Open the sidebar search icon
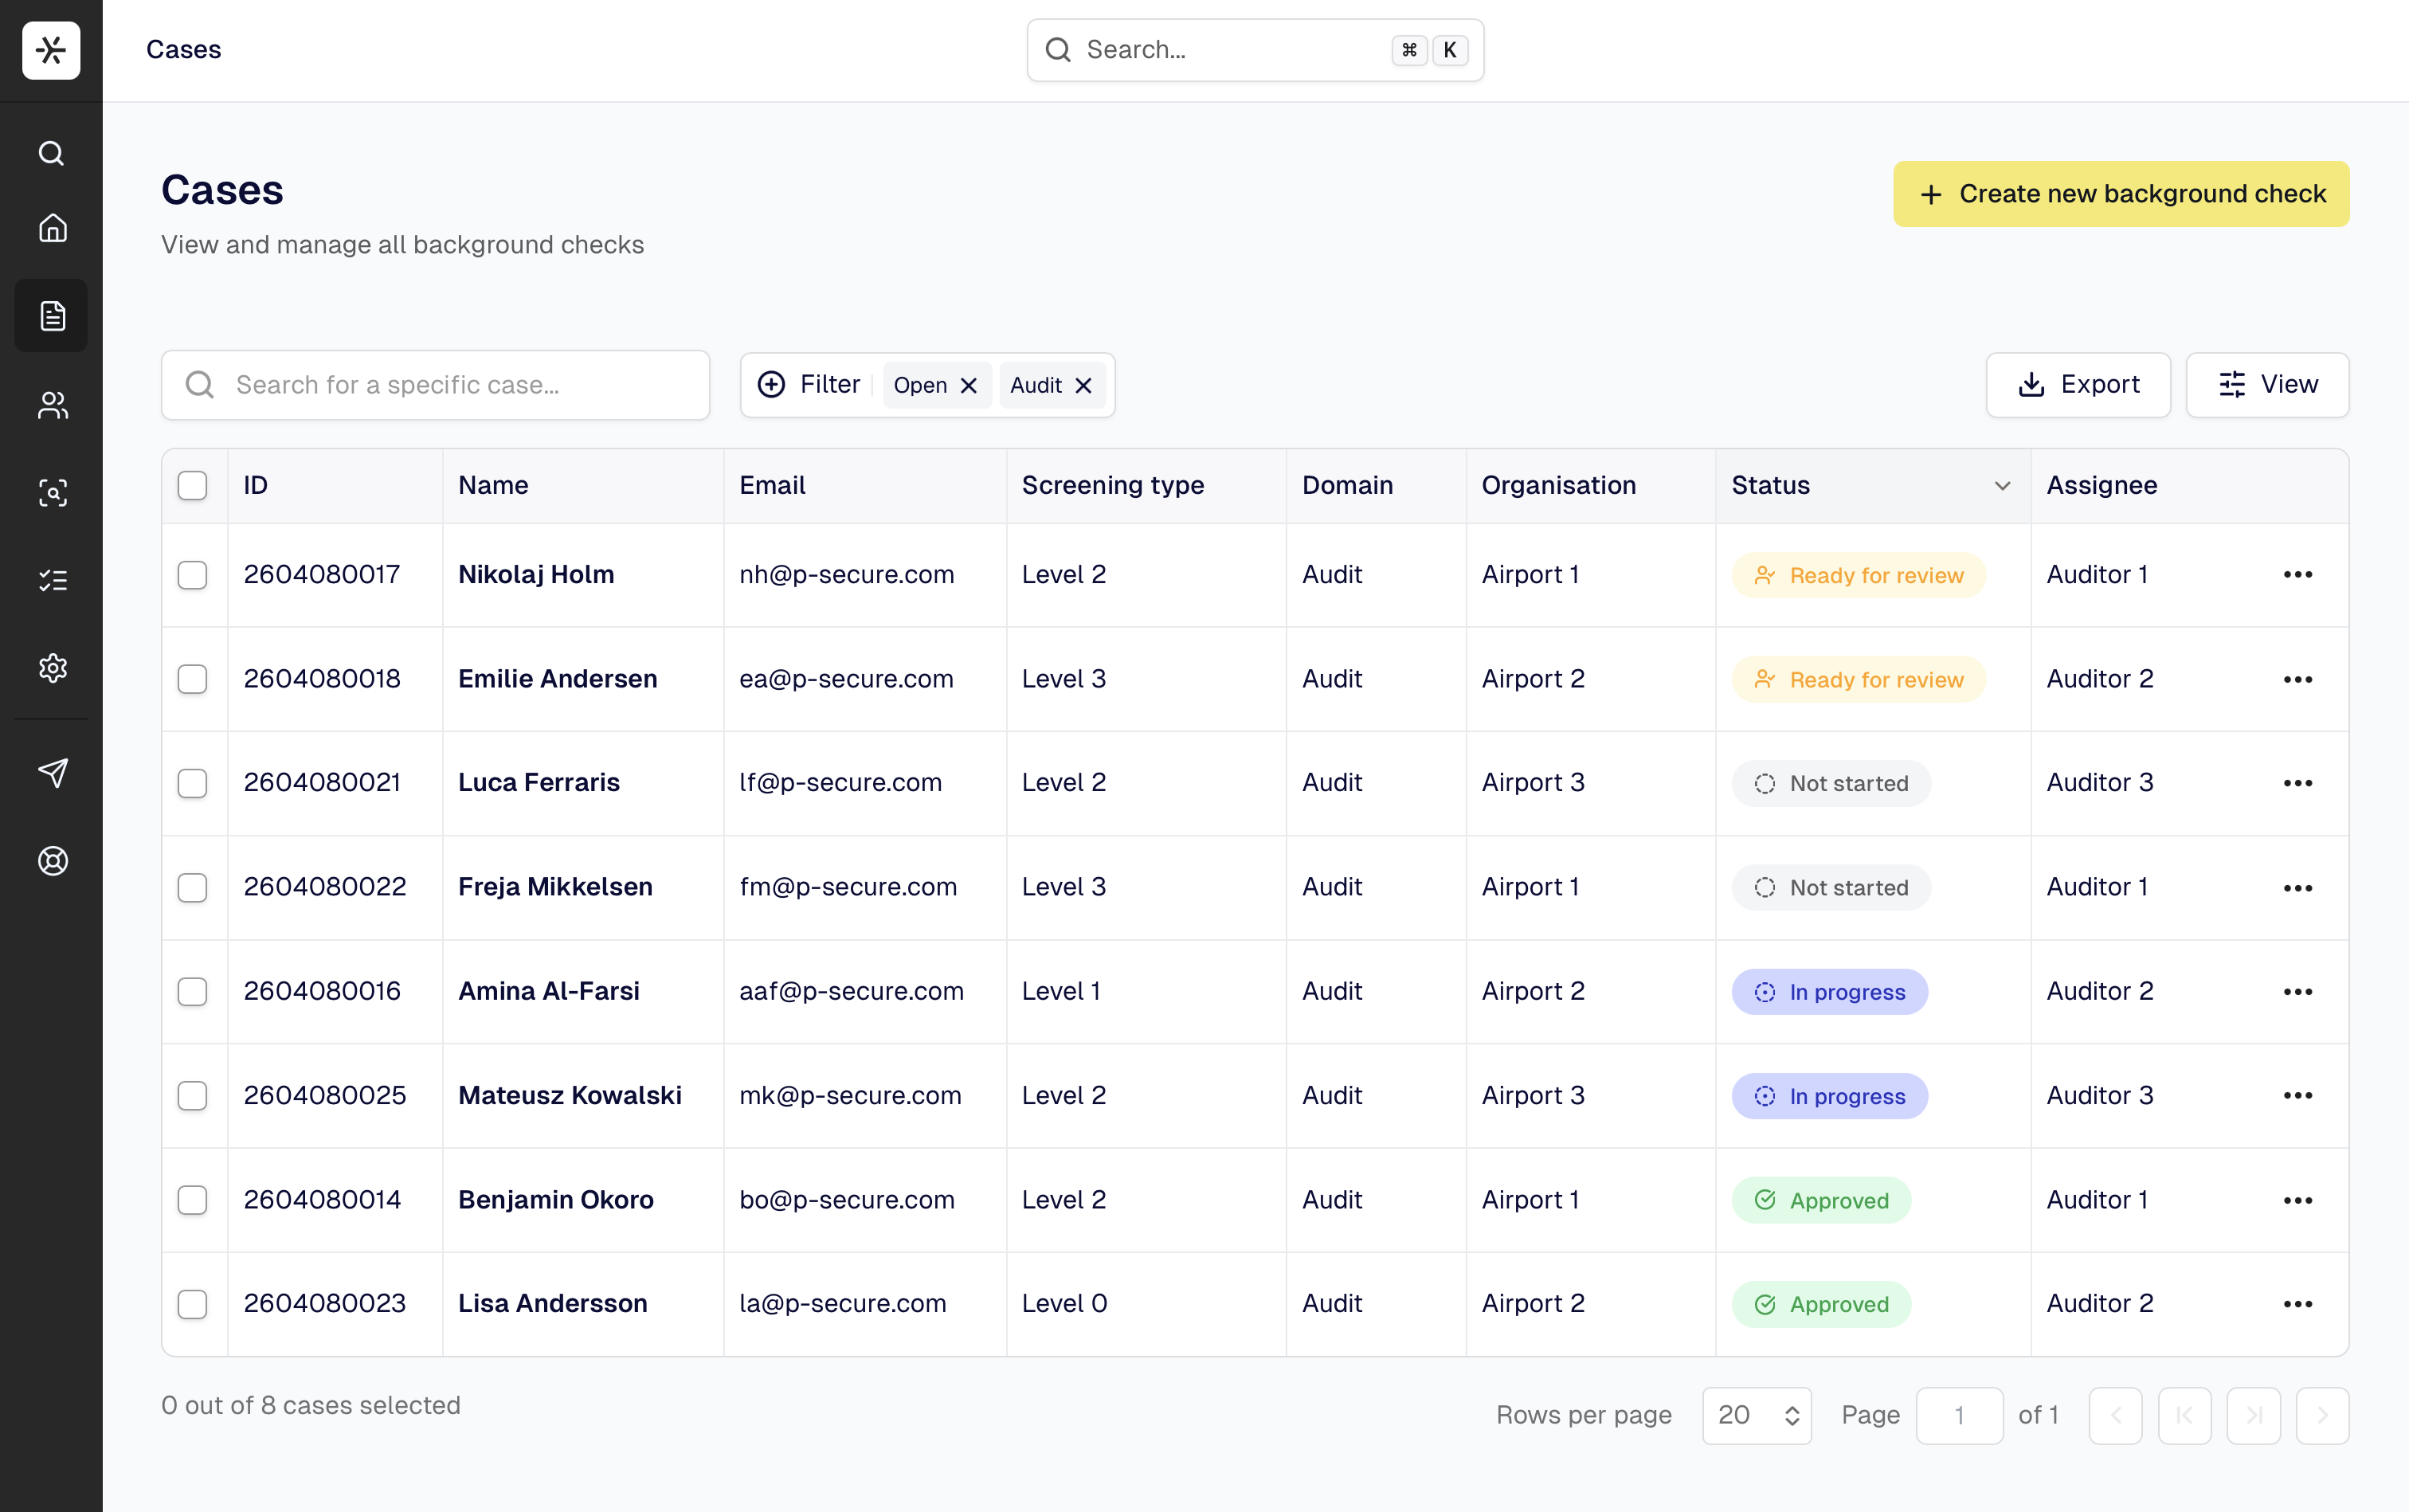This screenshot has height=1512, width=2409. click(51, 153)
